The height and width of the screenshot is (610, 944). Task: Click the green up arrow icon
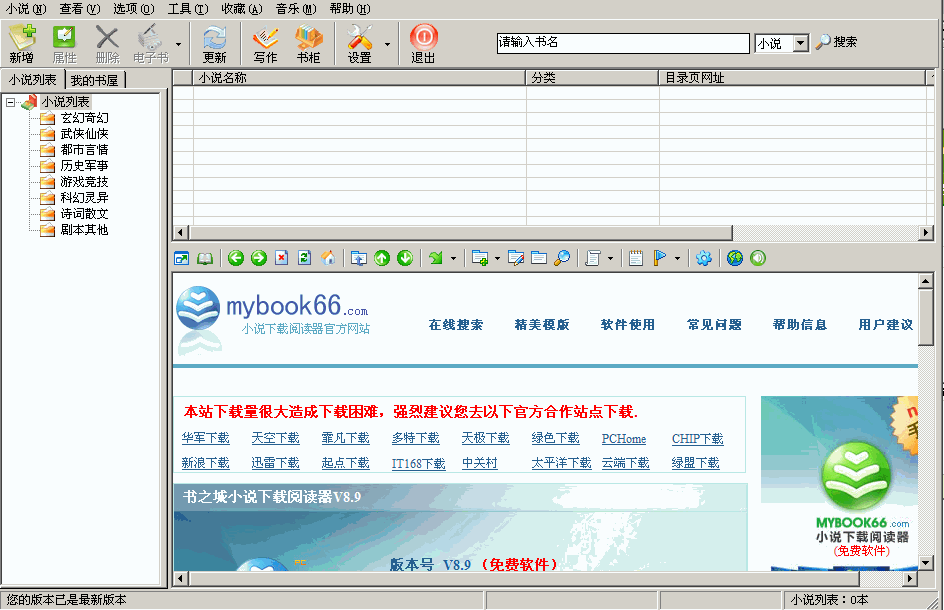tap(382, 258)
